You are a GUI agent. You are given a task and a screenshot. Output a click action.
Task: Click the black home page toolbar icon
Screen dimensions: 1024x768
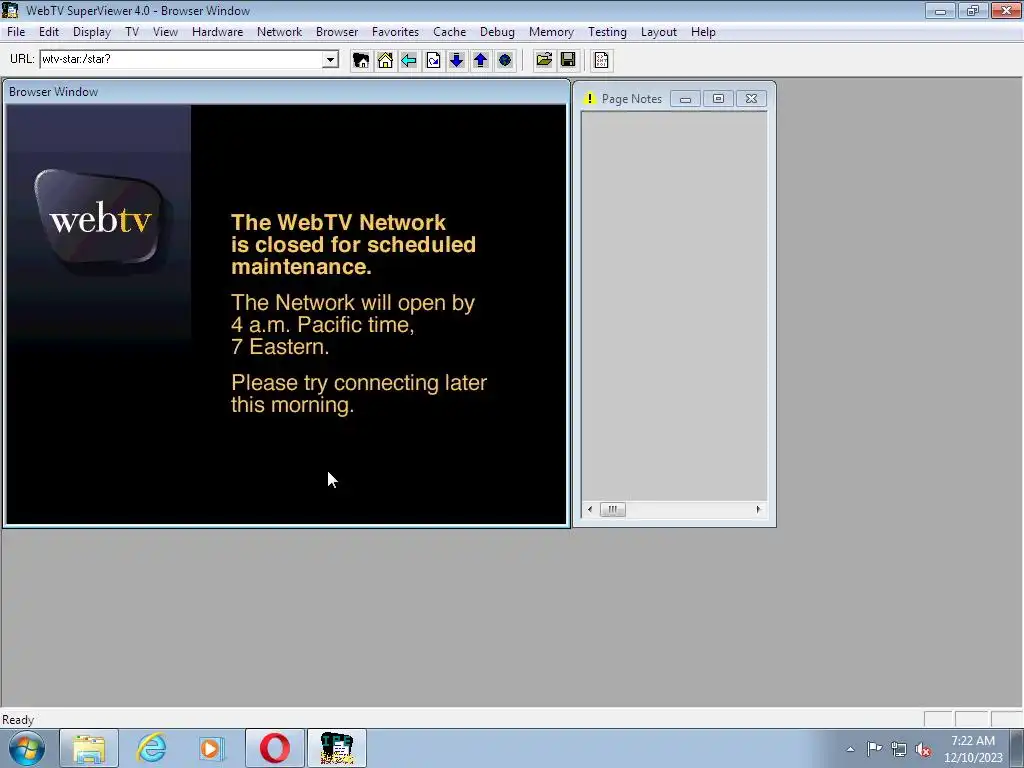(360, 60)
